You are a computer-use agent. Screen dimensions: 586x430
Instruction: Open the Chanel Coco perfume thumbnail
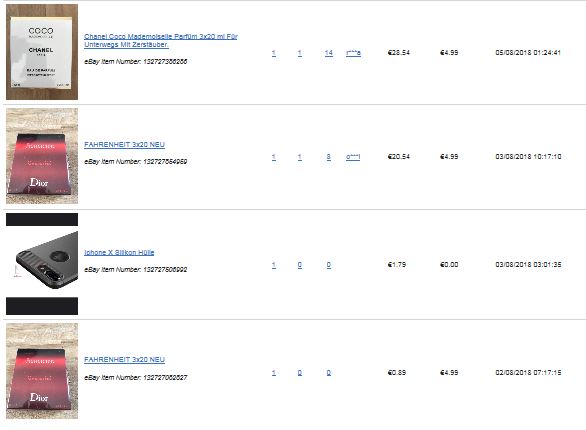click(42, 52)
